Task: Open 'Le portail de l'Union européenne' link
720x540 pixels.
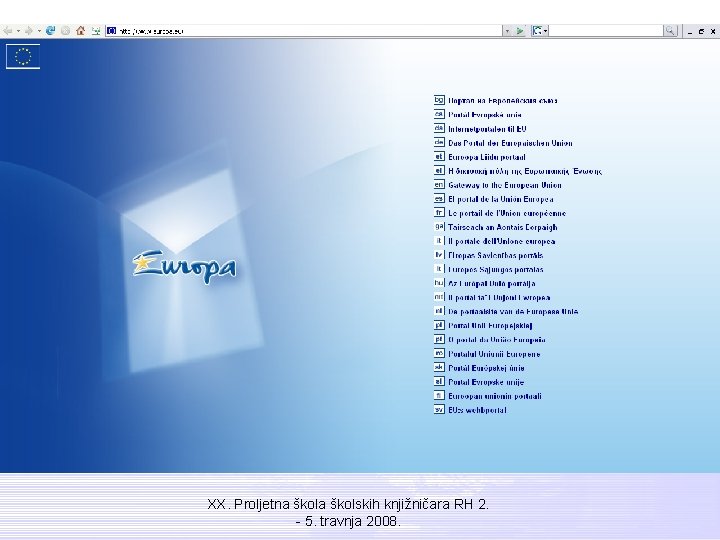Action: tap(507, 213)
